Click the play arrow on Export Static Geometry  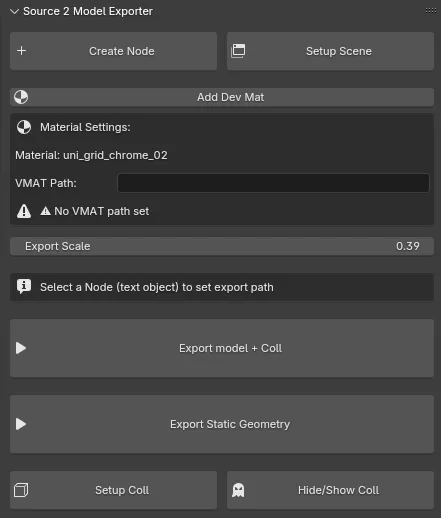coord(21,424)
